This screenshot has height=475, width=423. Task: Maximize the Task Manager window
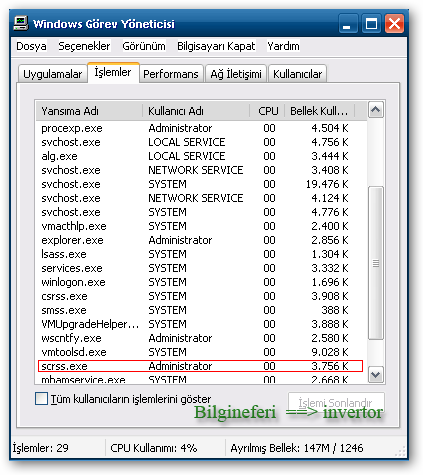pyautogui.click(x=371, y=24)
